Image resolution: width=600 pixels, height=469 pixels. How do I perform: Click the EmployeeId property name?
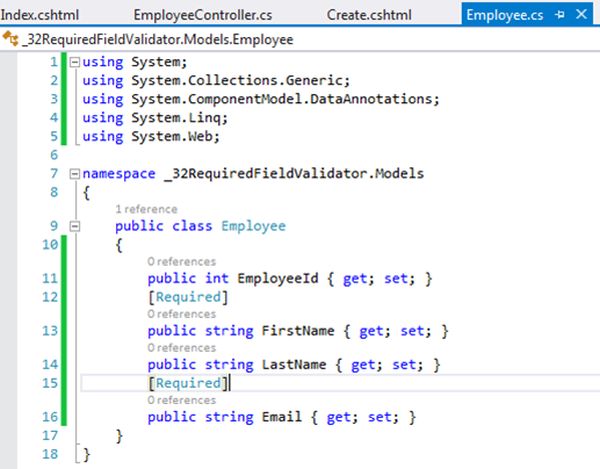click(x=278, y=278)
